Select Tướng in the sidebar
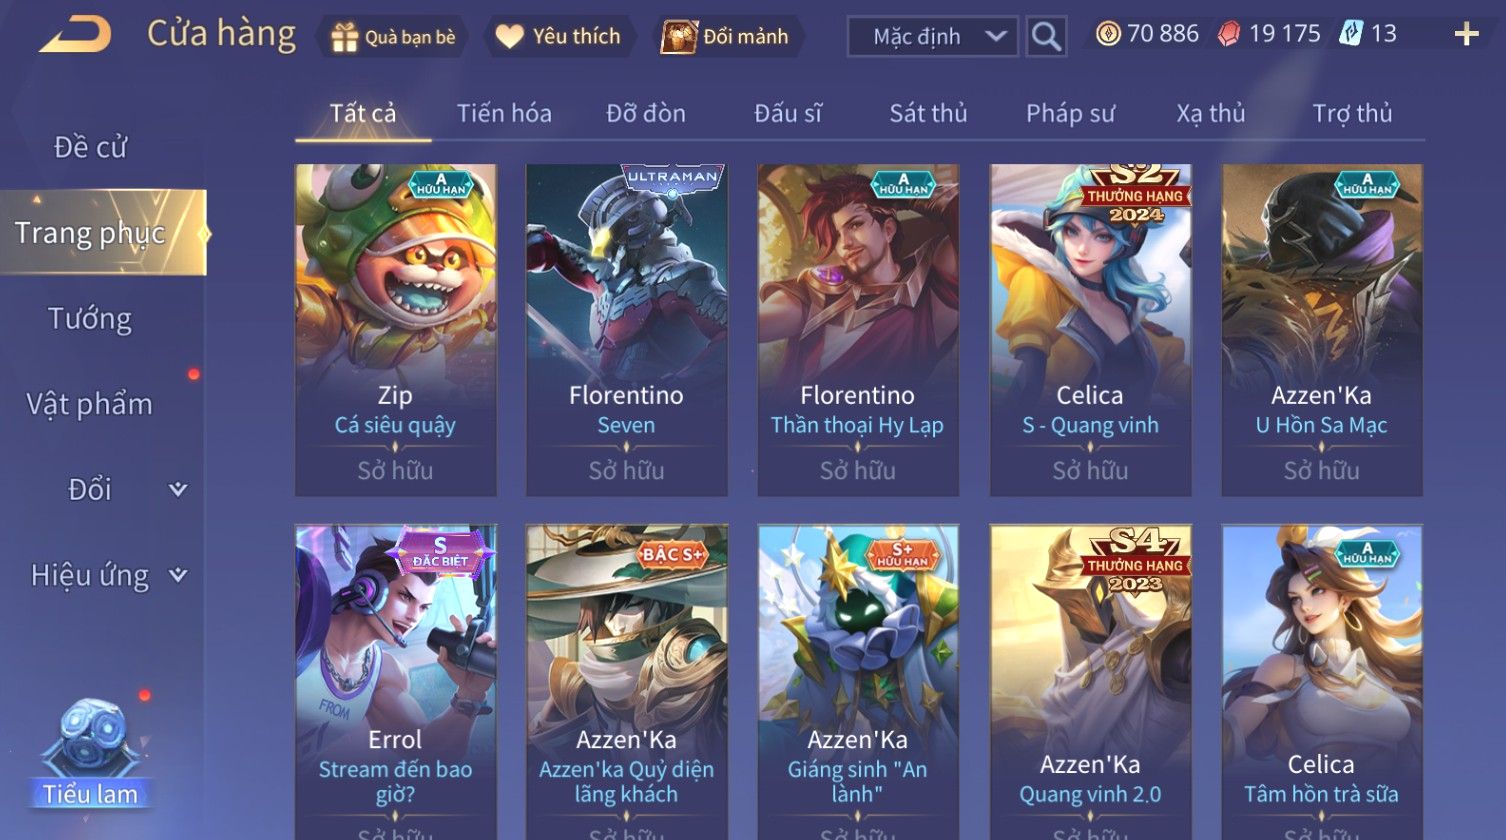This screenshot has height=840, width=1506. (x=90, y=319)
